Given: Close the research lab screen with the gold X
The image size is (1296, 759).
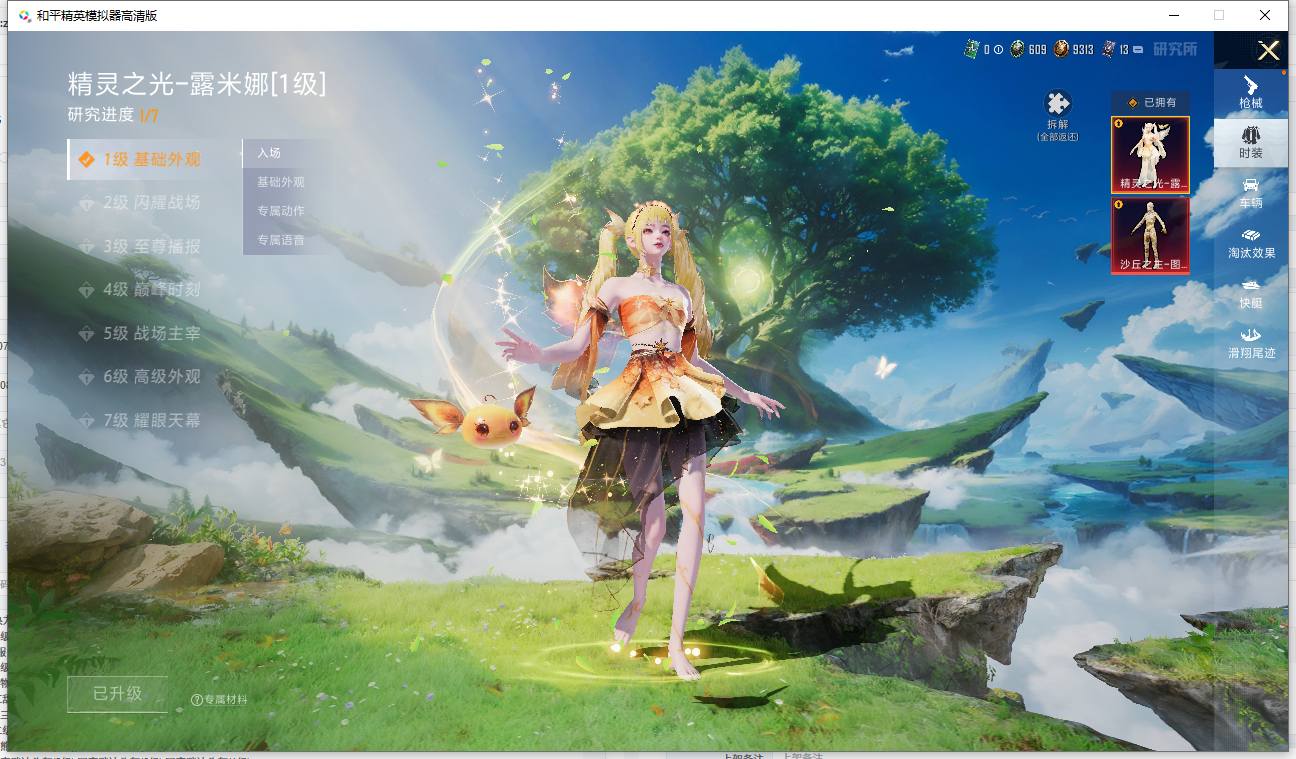Looking at the screenshot, I should pyautogui.click(x=1268, y=51).
